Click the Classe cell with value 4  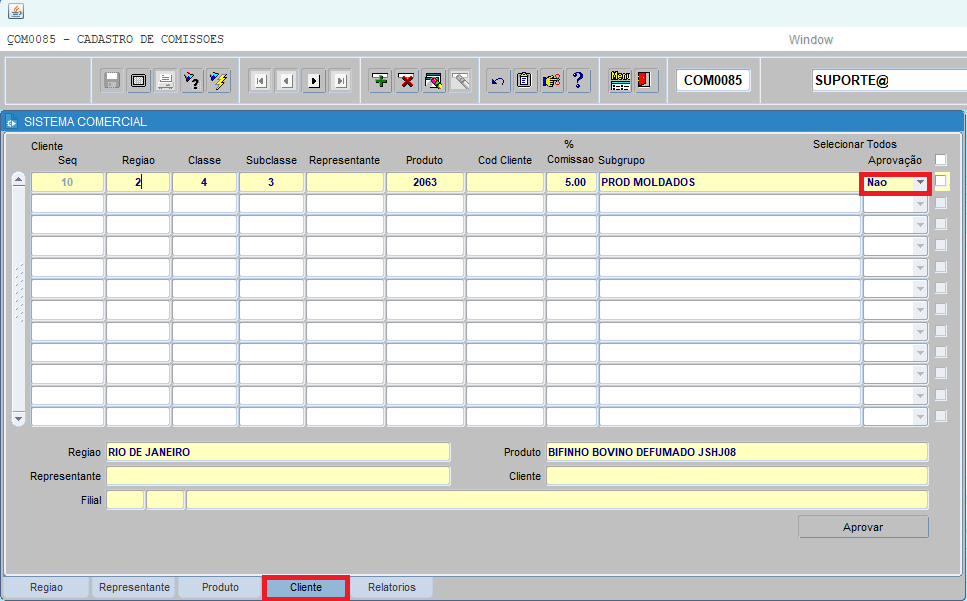click(204, 182)
